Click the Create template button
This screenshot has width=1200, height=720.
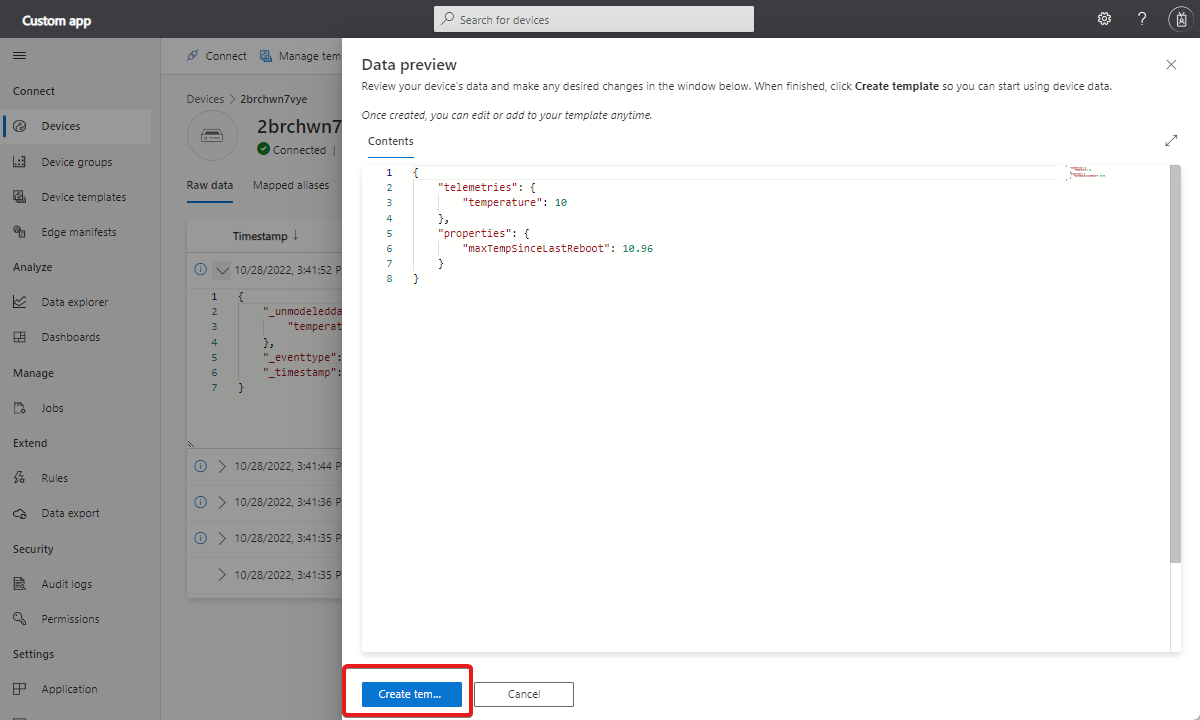coord(412,694)
